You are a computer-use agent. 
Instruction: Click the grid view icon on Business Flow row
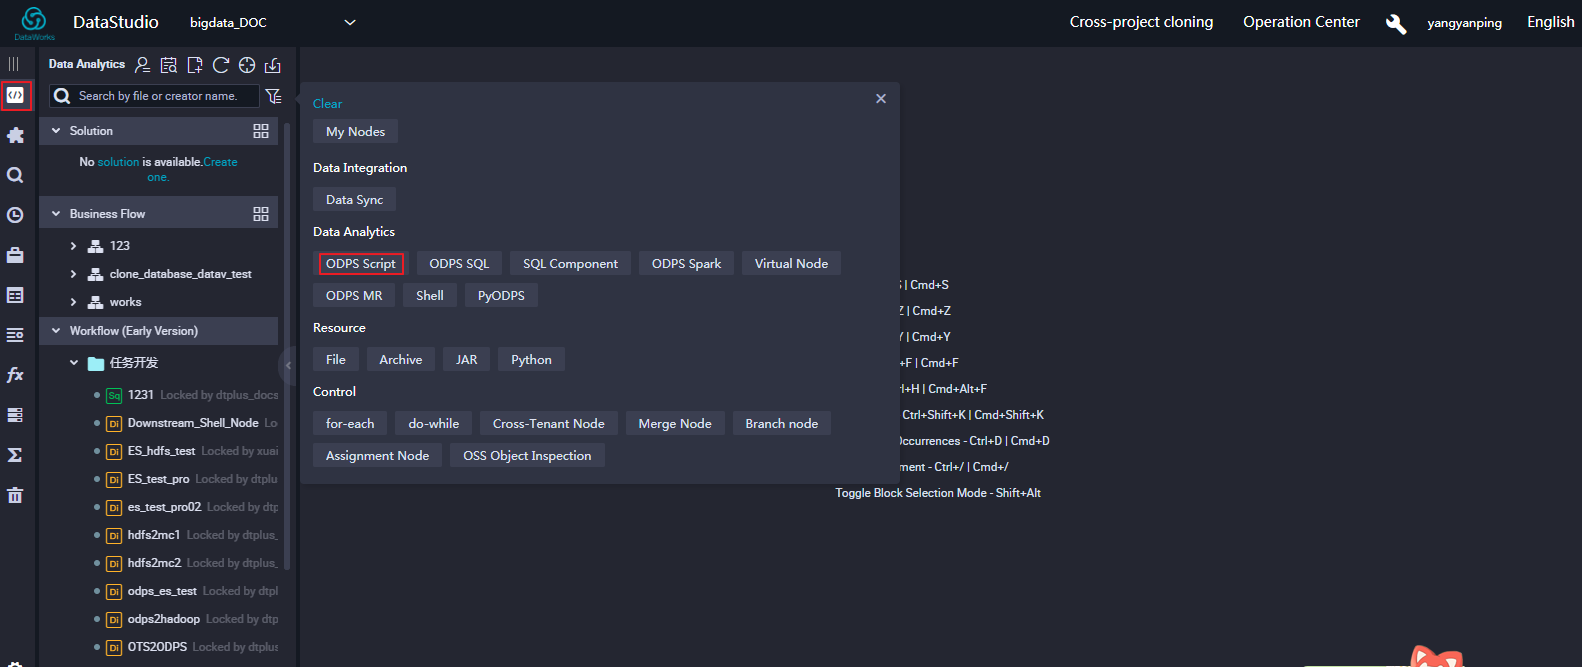pos(261,214)
